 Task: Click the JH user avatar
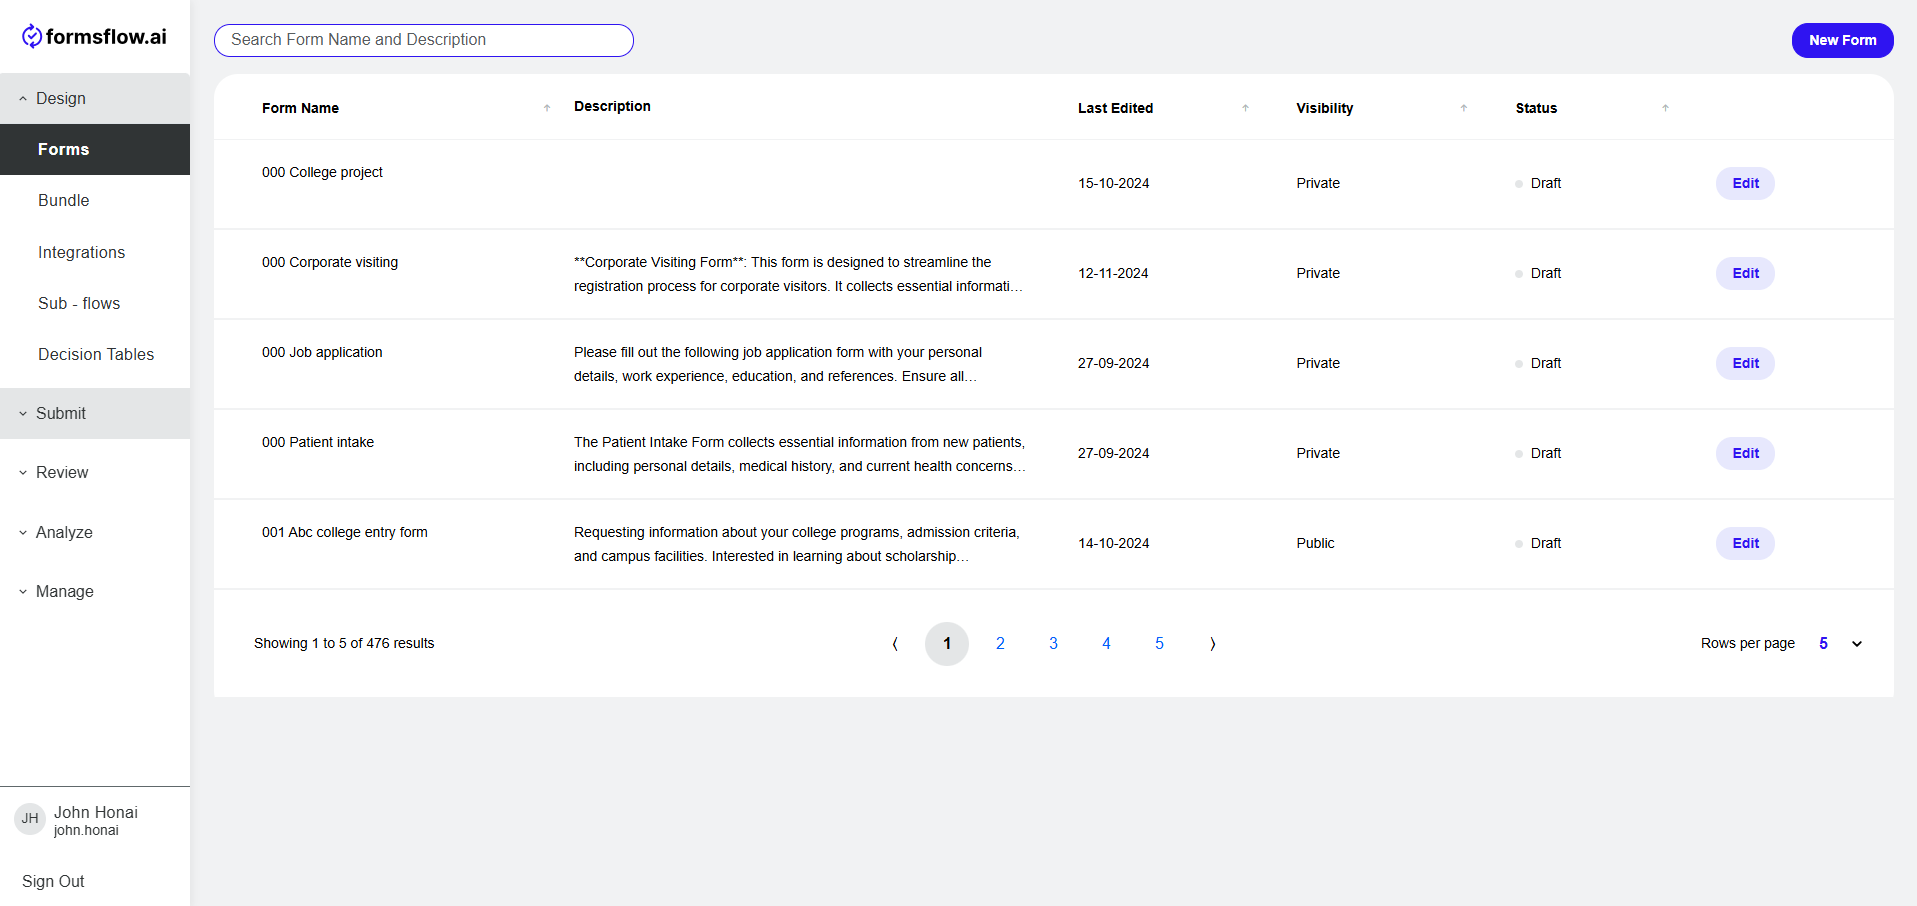click(x=30, y=819)
